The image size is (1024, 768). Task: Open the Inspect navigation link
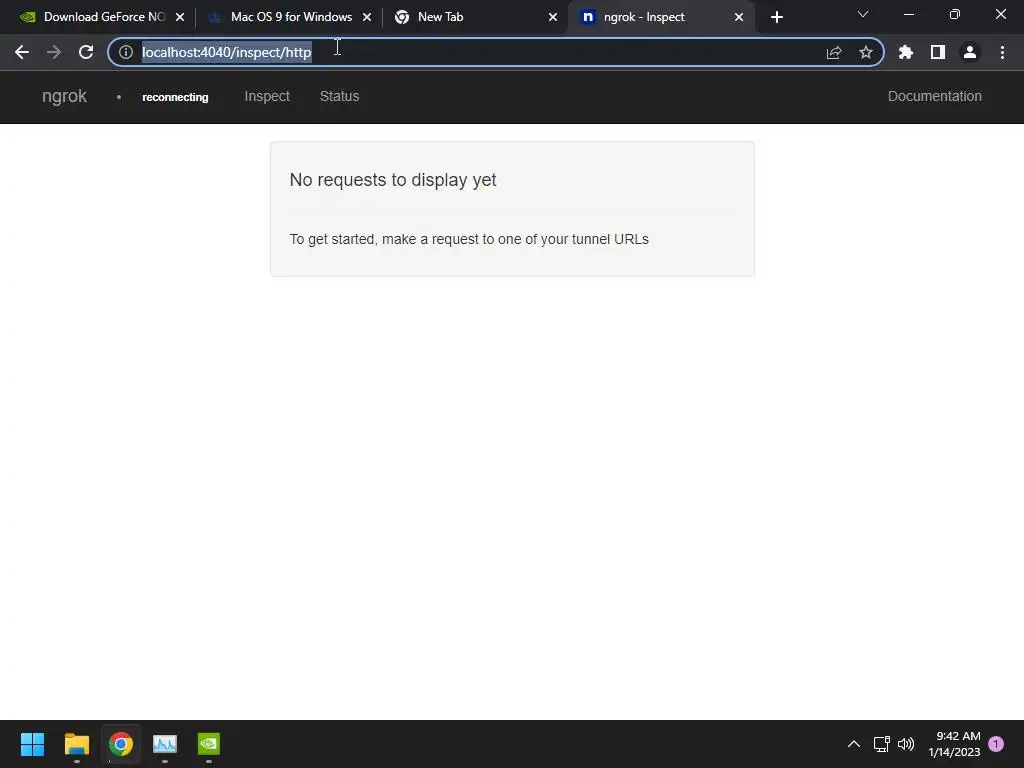[267, 96]
